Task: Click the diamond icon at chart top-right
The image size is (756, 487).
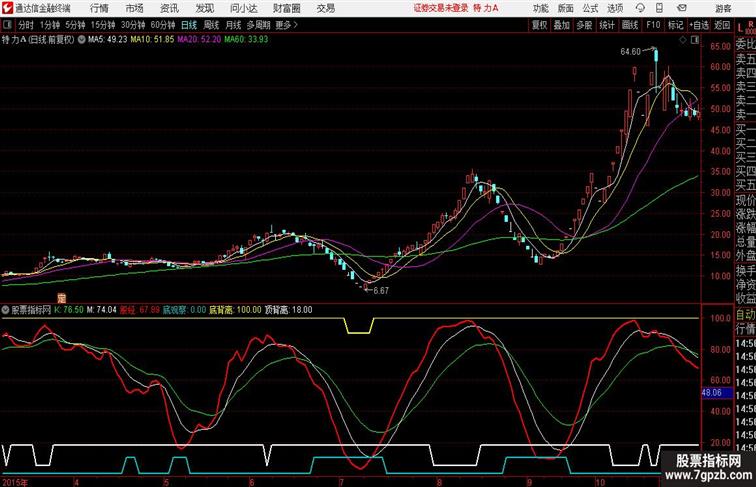Action: [683, 40]
